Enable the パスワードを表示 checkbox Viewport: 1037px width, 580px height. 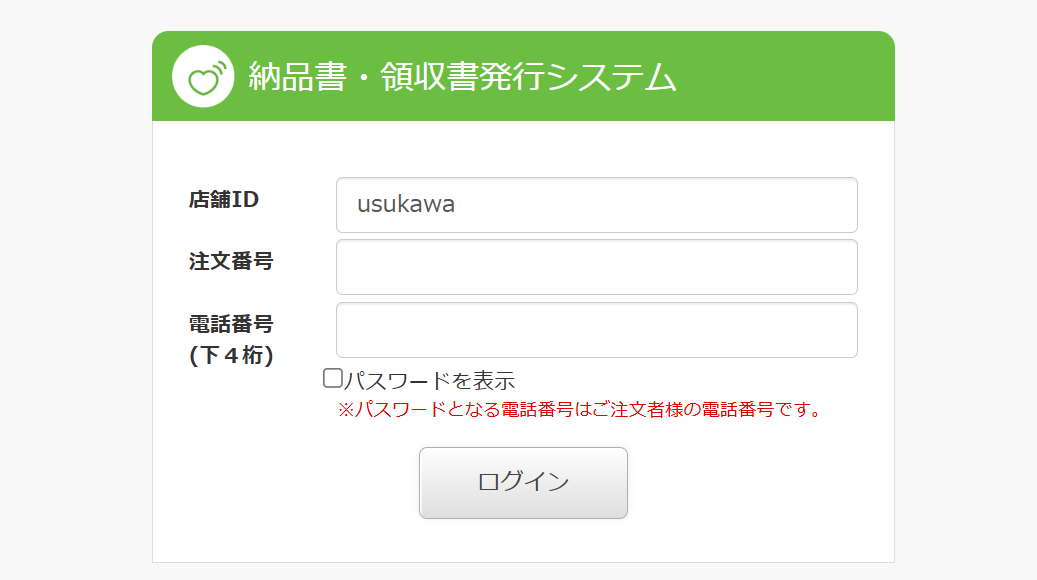[333, 378]
